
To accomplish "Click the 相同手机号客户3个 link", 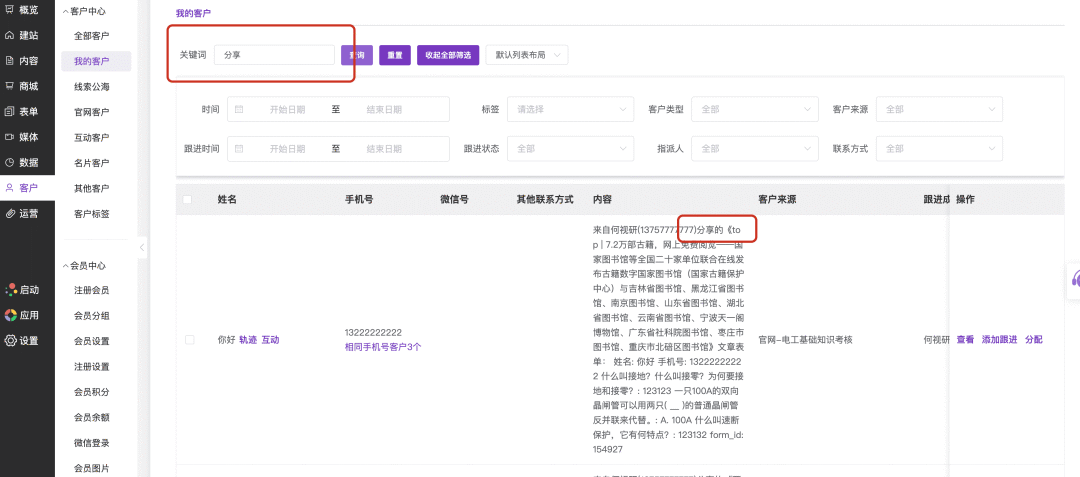I will coord(383,347).
